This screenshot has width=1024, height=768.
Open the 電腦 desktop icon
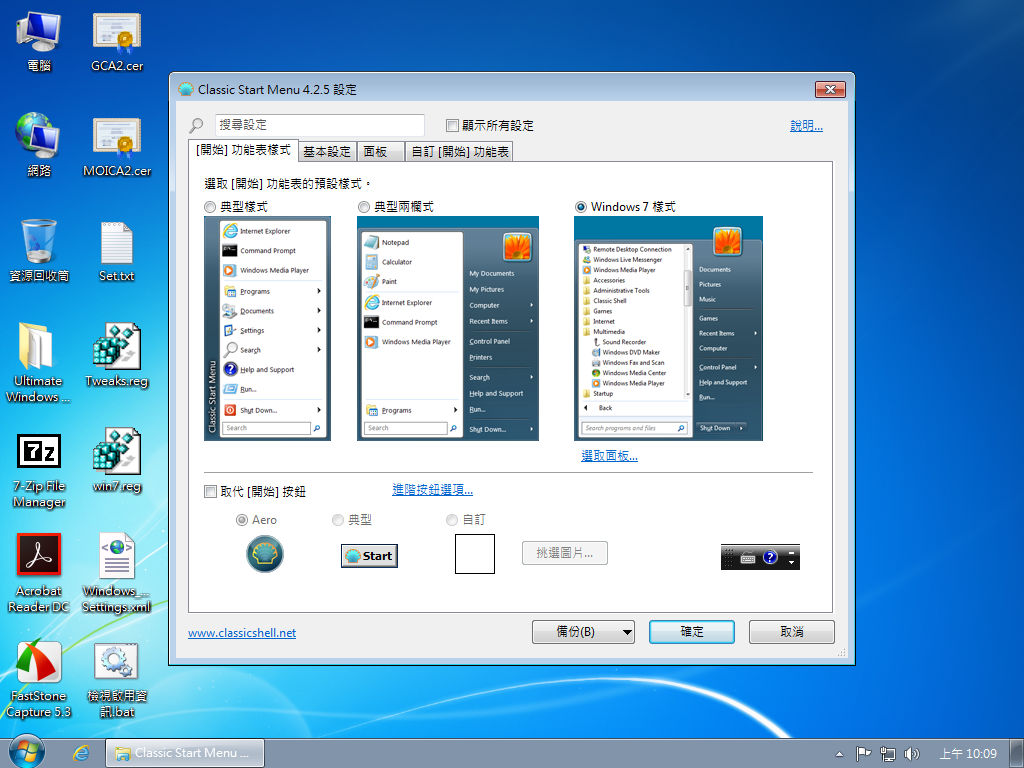click(x=39, y=42)
